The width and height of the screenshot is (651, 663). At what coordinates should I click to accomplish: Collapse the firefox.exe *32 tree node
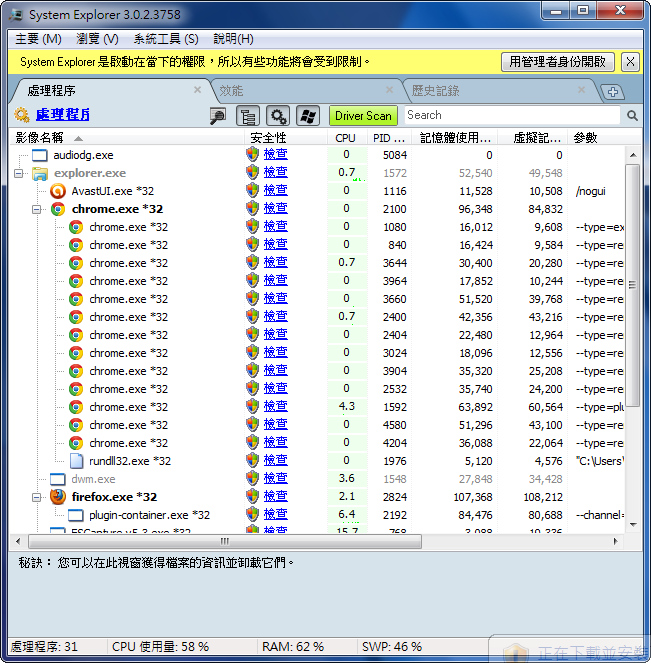pyautogui.click(x=37, y=497)
